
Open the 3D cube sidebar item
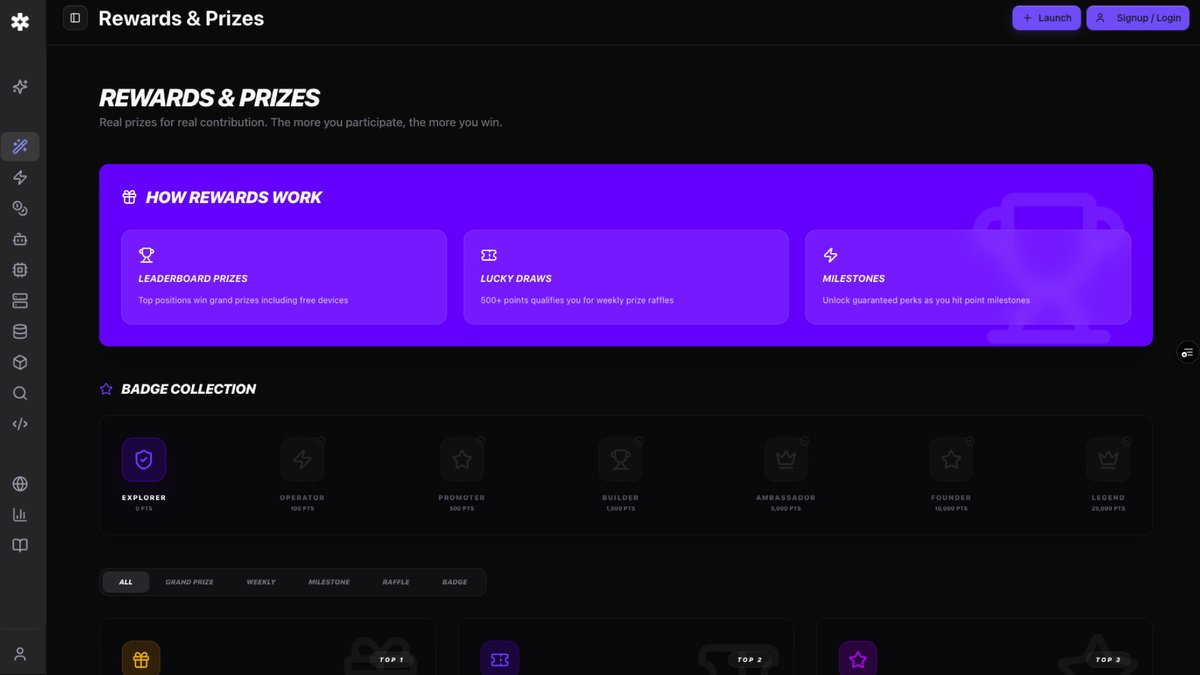[x=20, y=362]
